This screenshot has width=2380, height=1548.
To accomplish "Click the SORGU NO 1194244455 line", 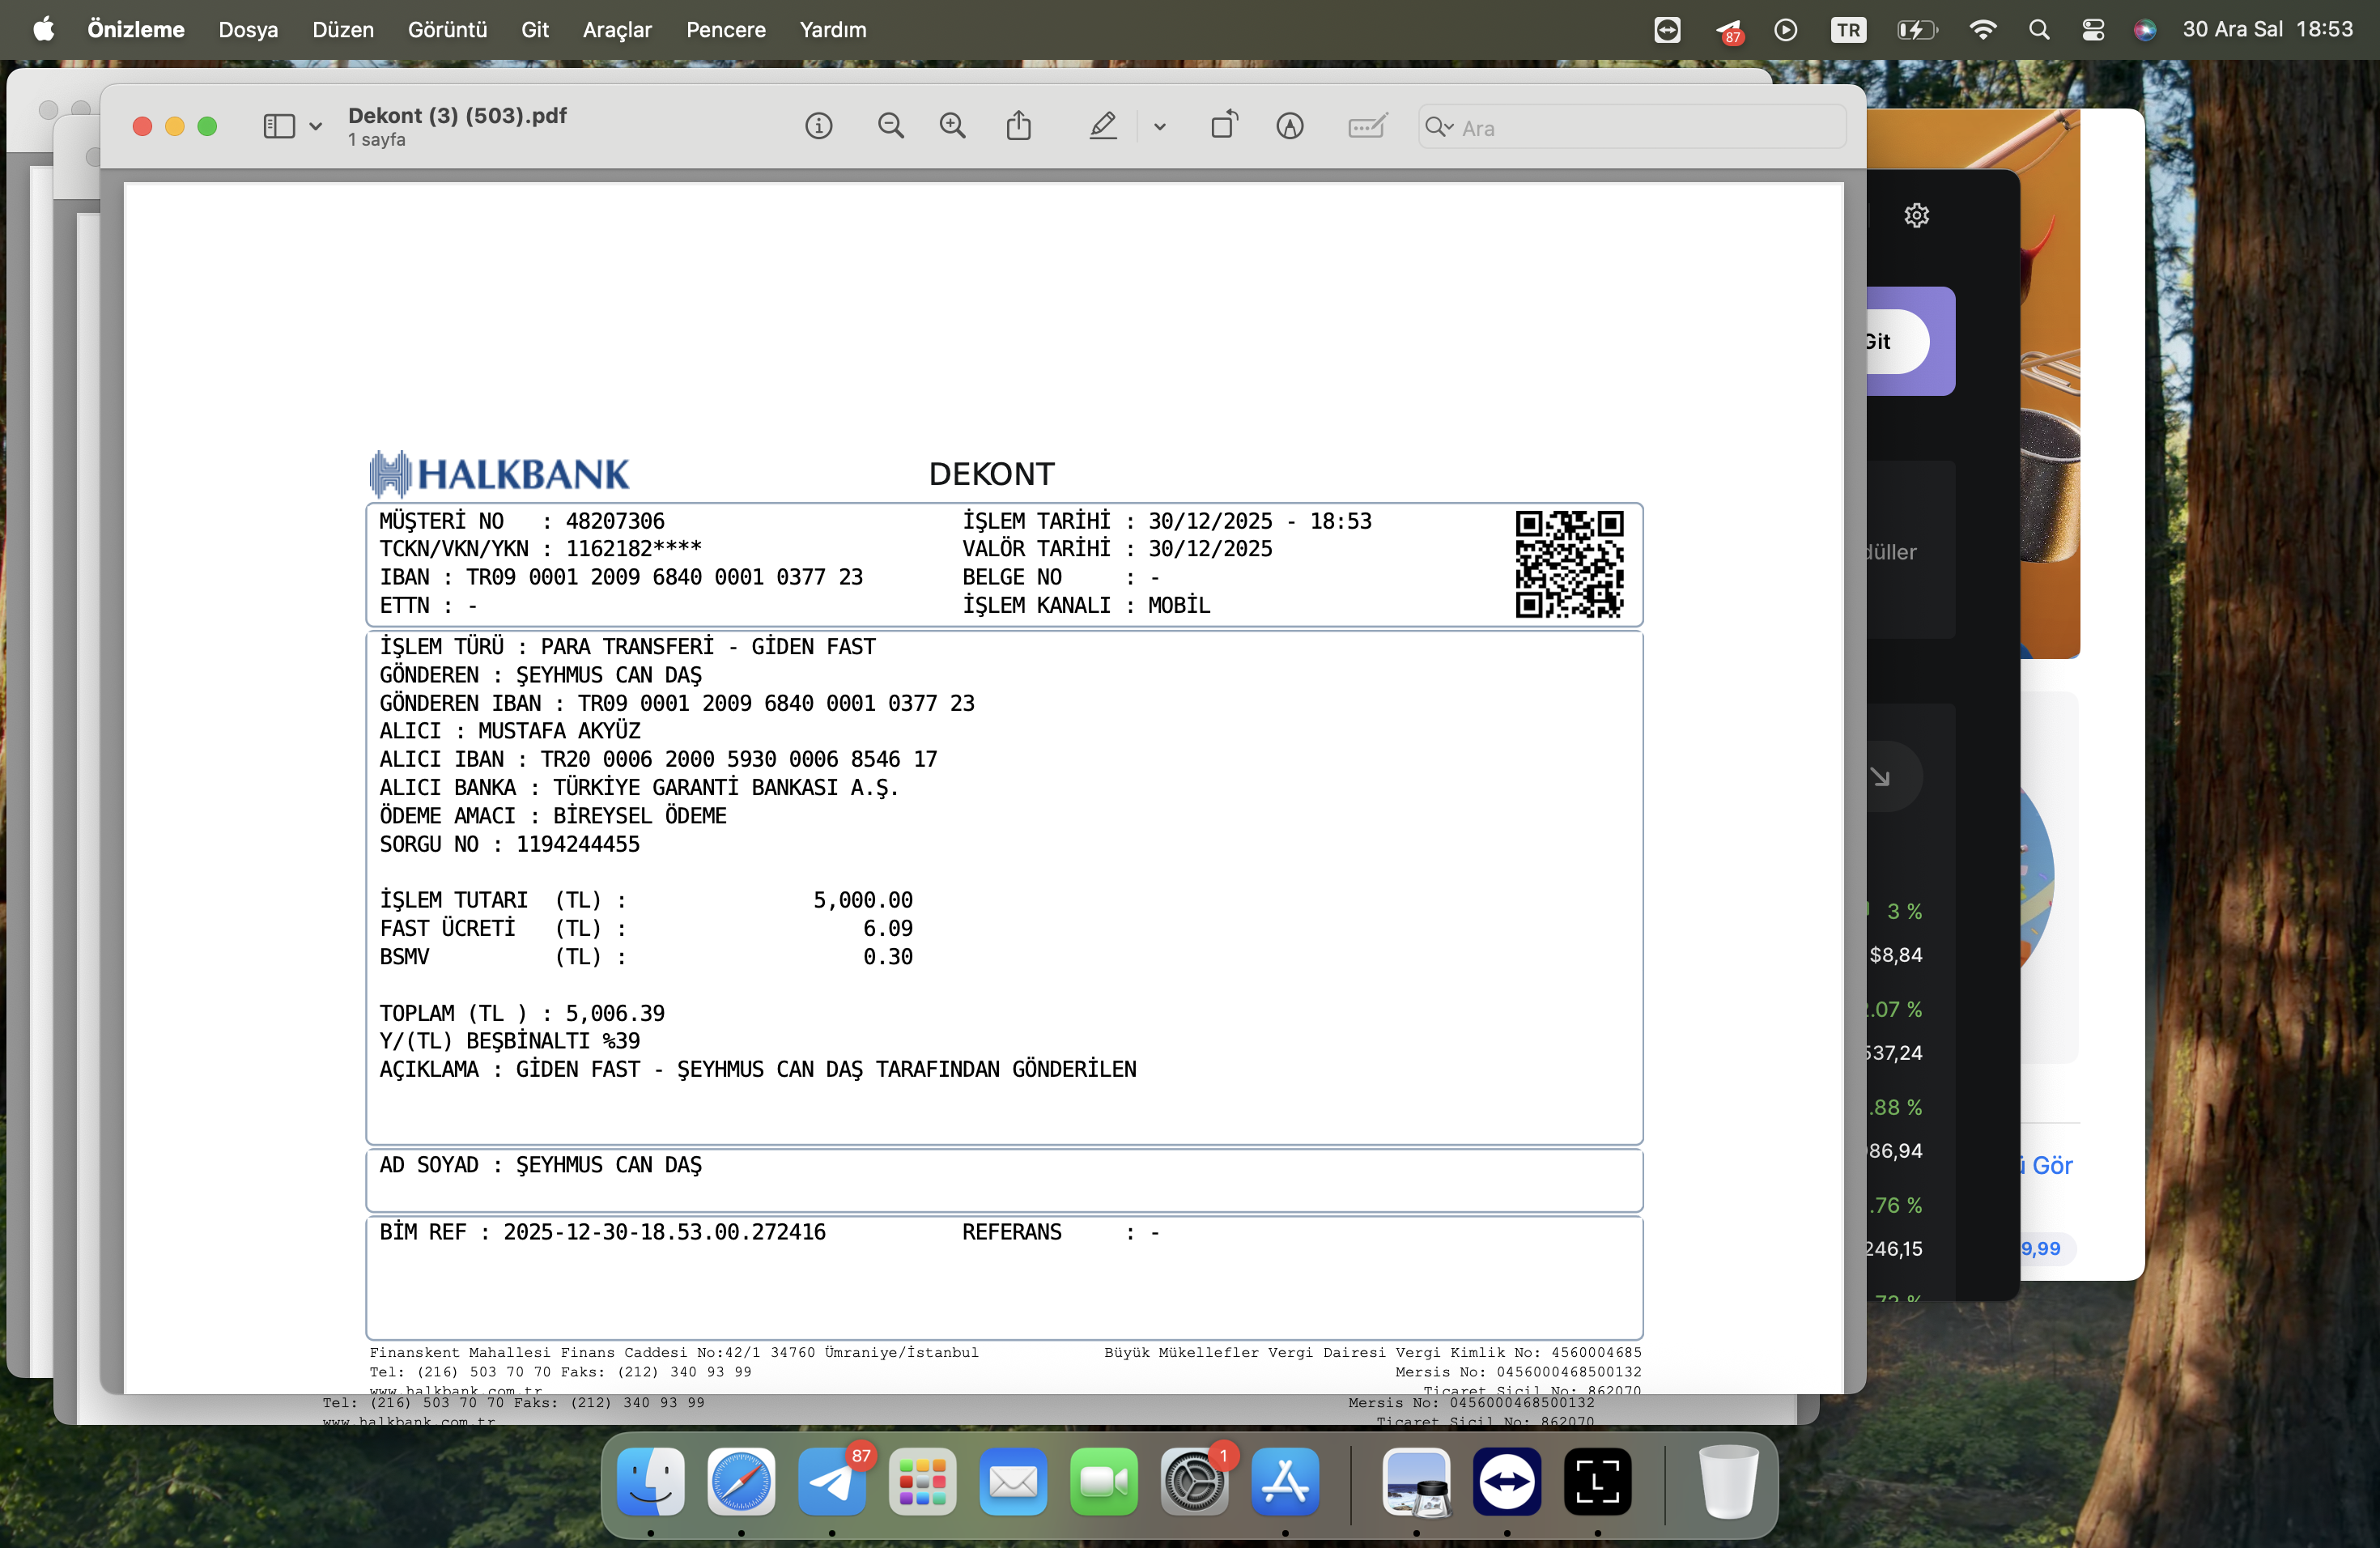I will tap(509, 844).
